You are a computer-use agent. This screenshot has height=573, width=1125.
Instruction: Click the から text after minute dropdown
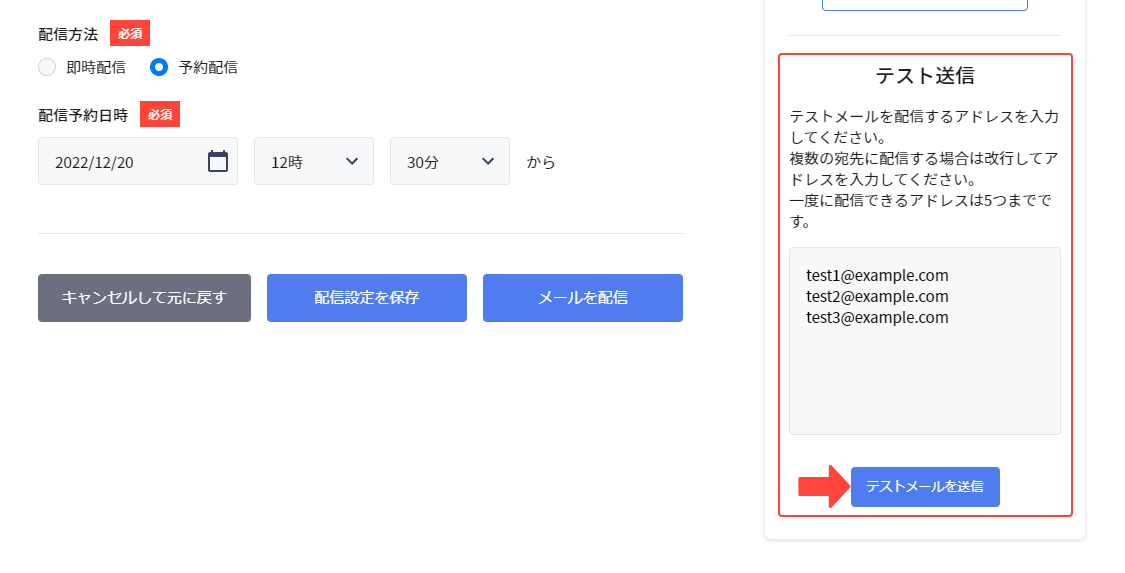click(x=541, y=162)
